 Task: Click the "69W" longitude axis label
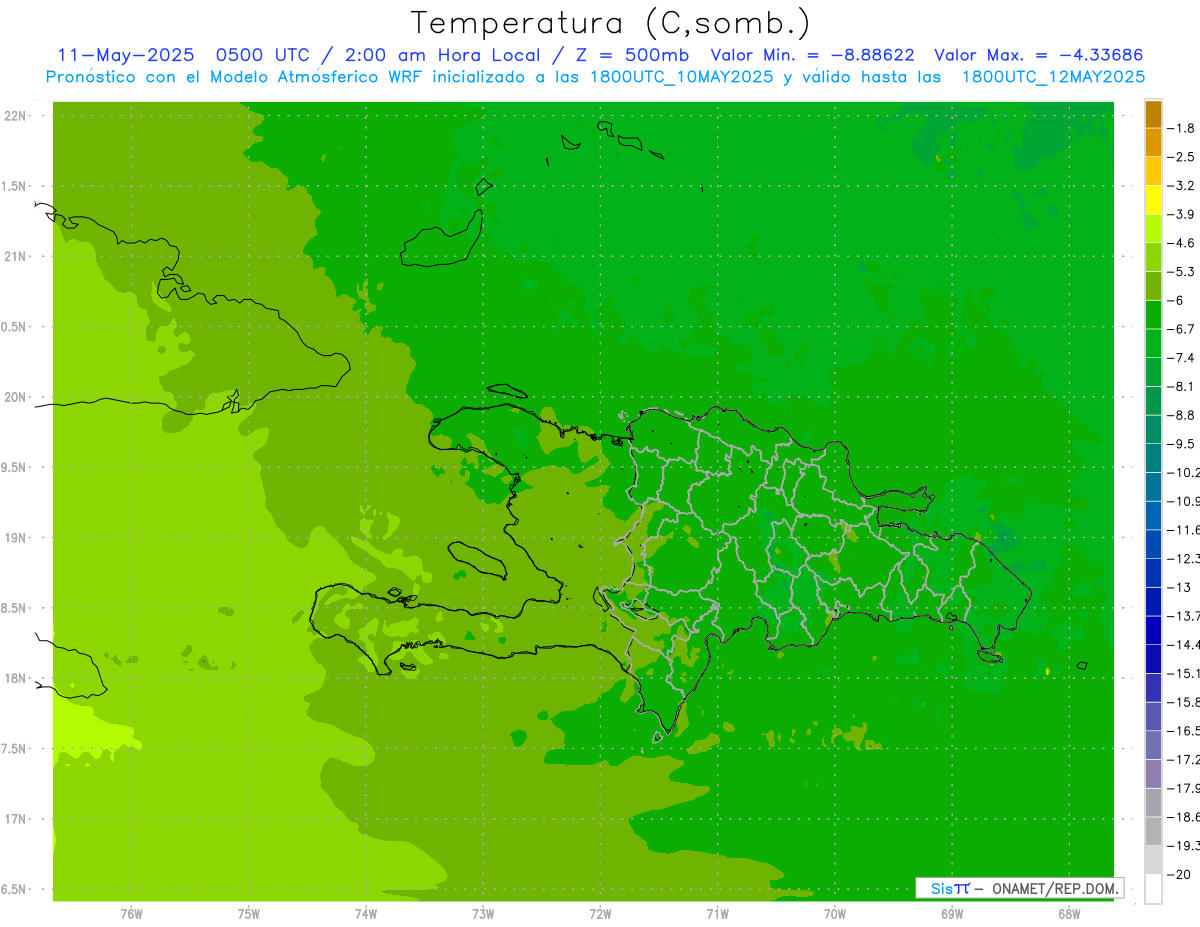tap(952, 913)
